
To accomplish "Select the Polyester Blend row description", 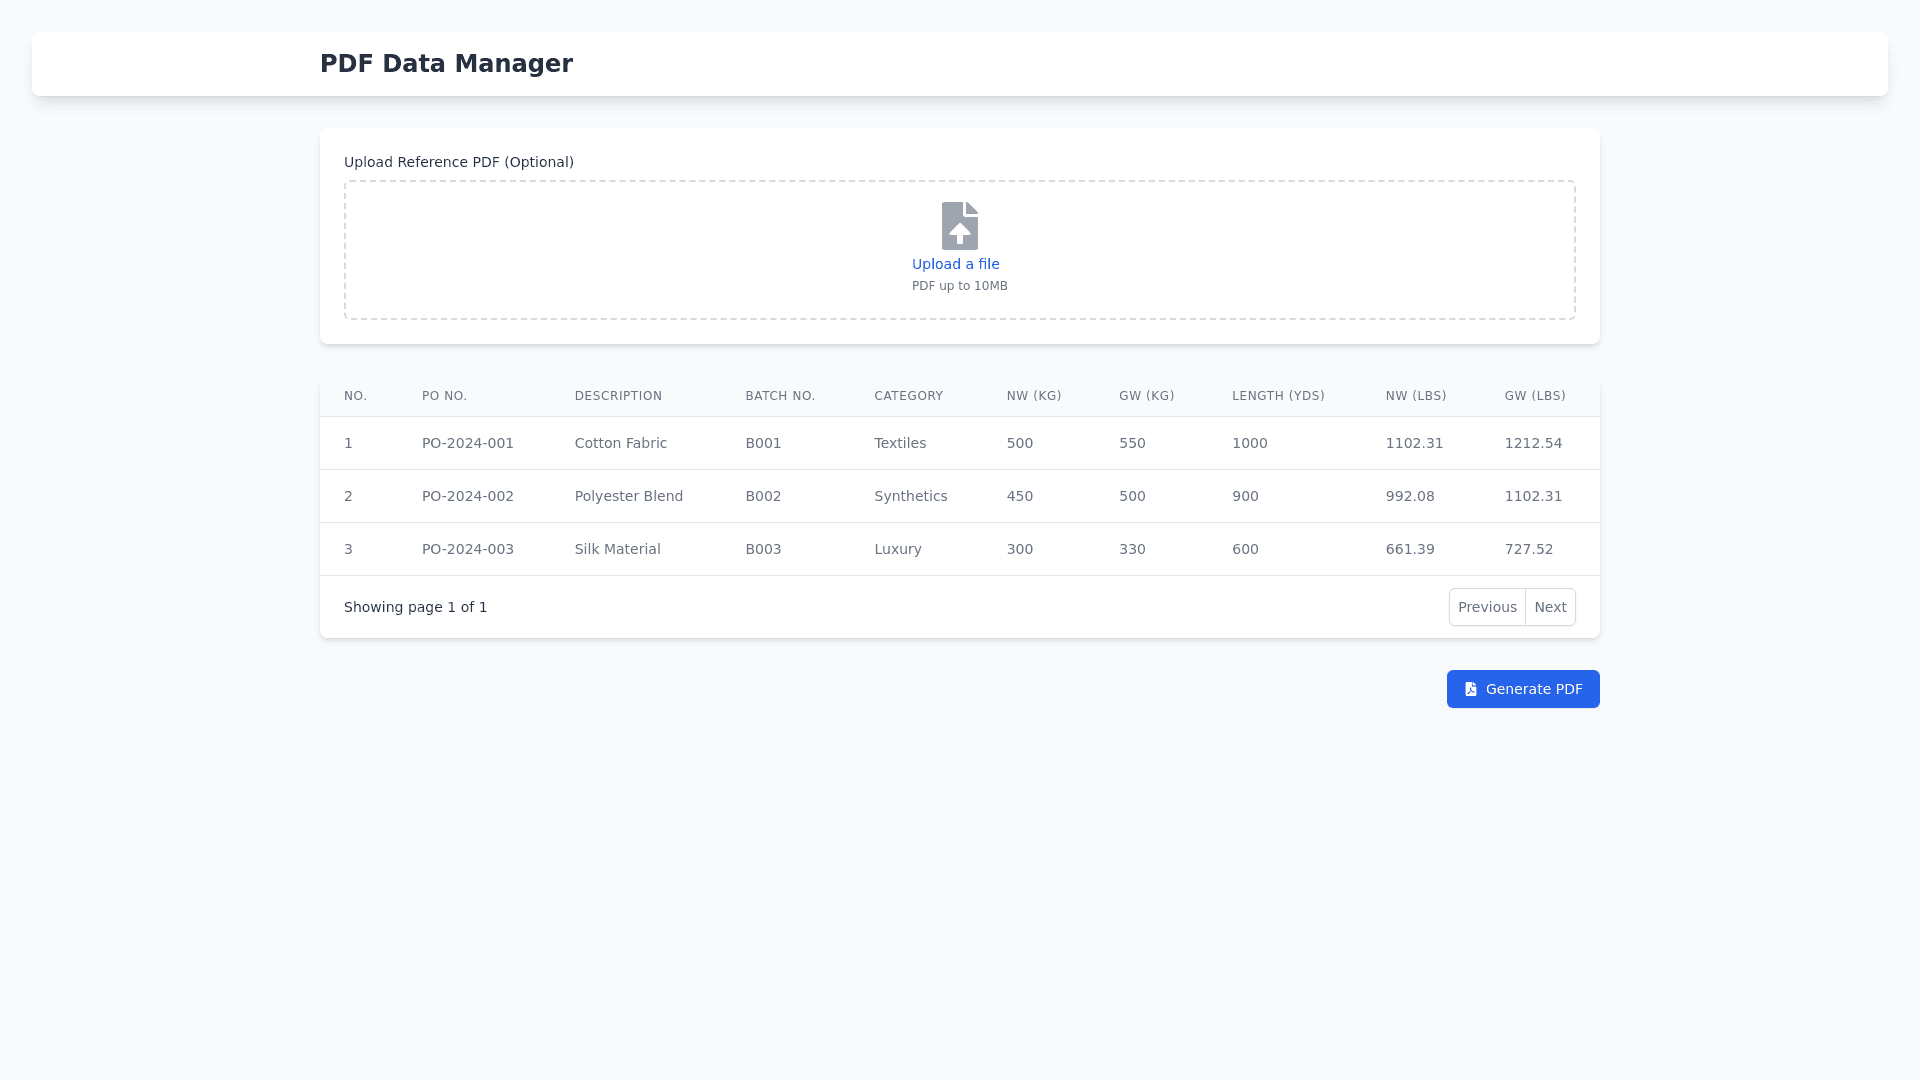I will tap(628, 496).
